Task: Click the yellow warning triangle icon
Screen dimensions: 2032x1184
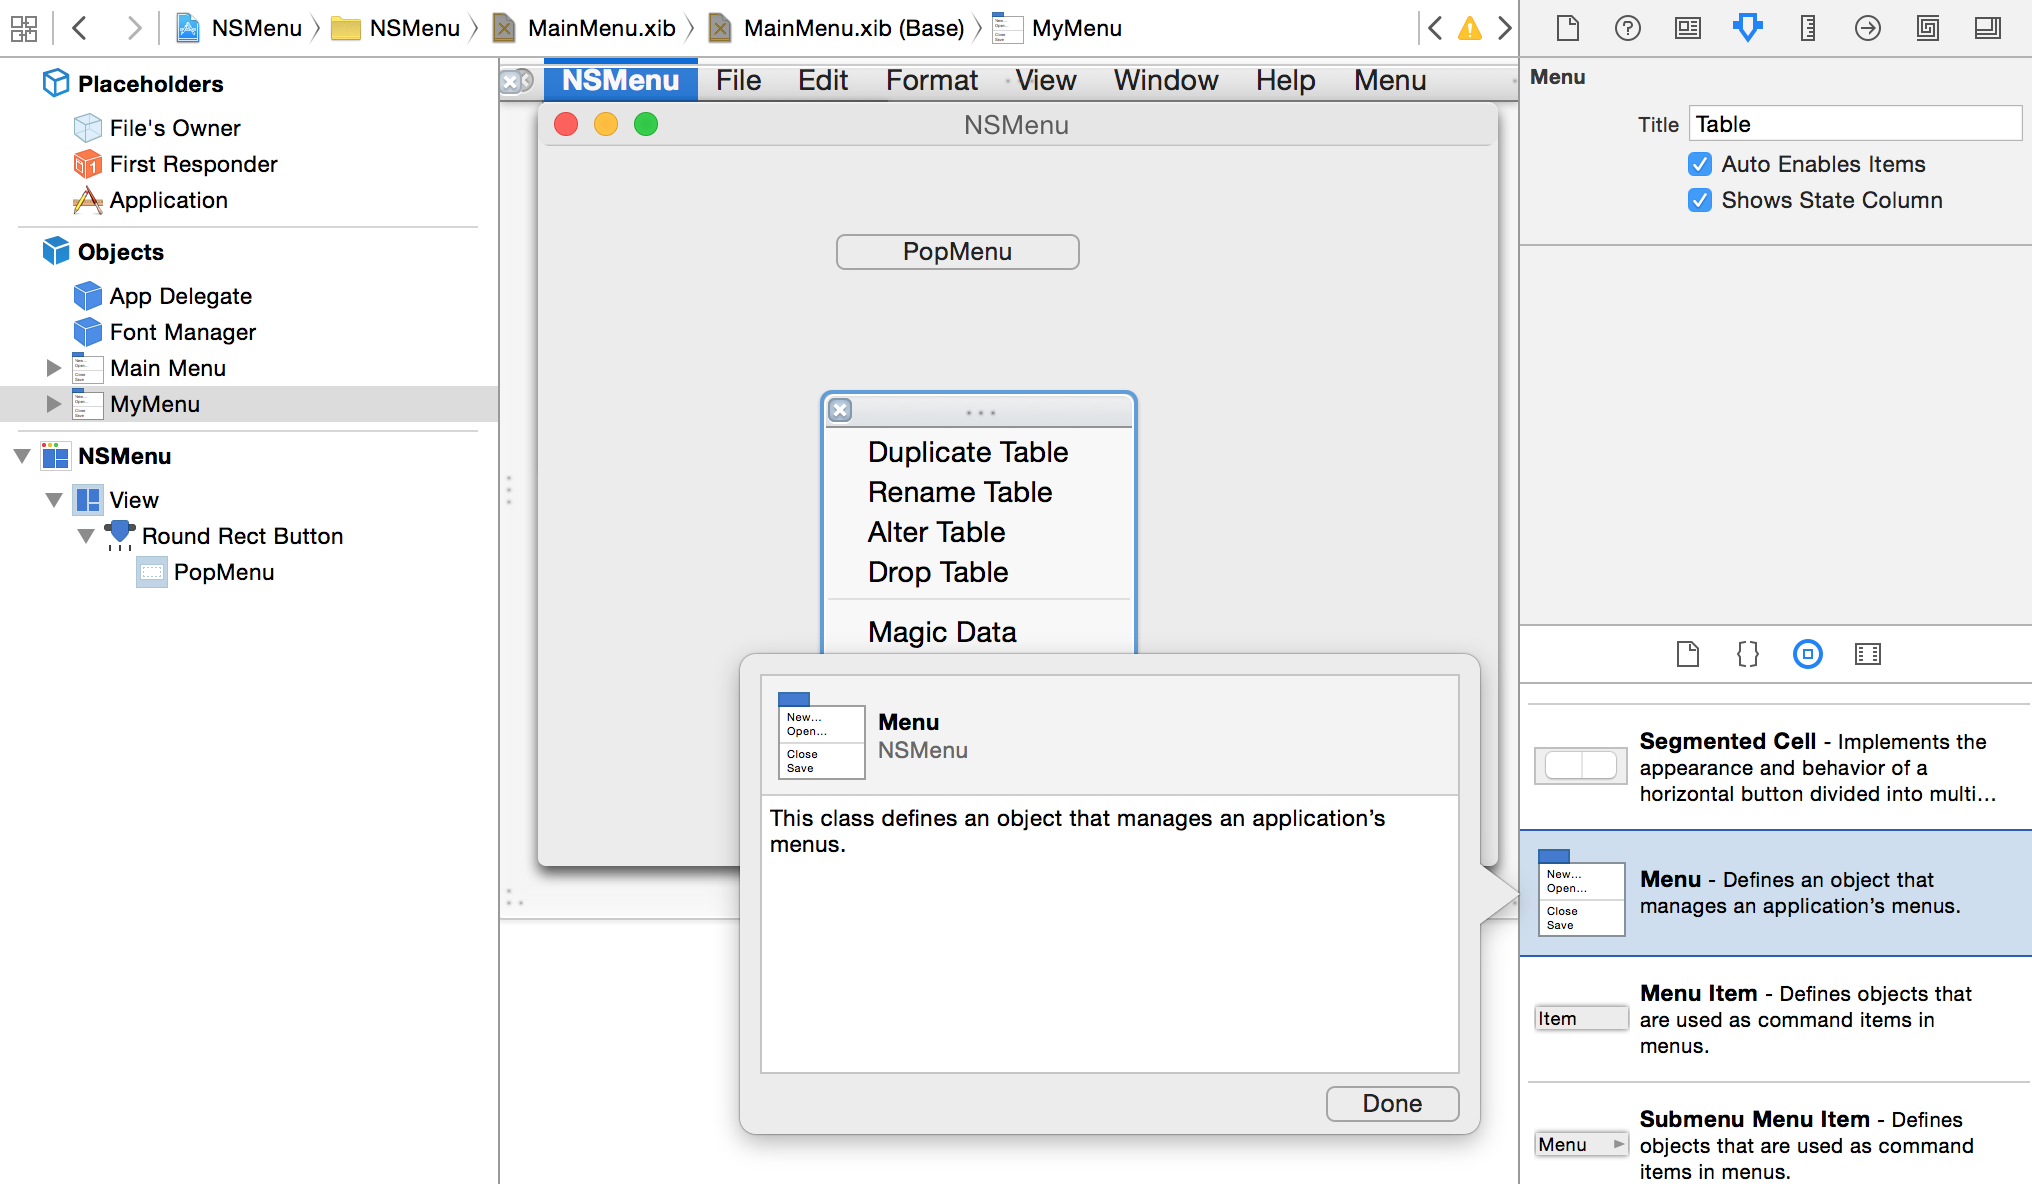Action: point(1470,28)
